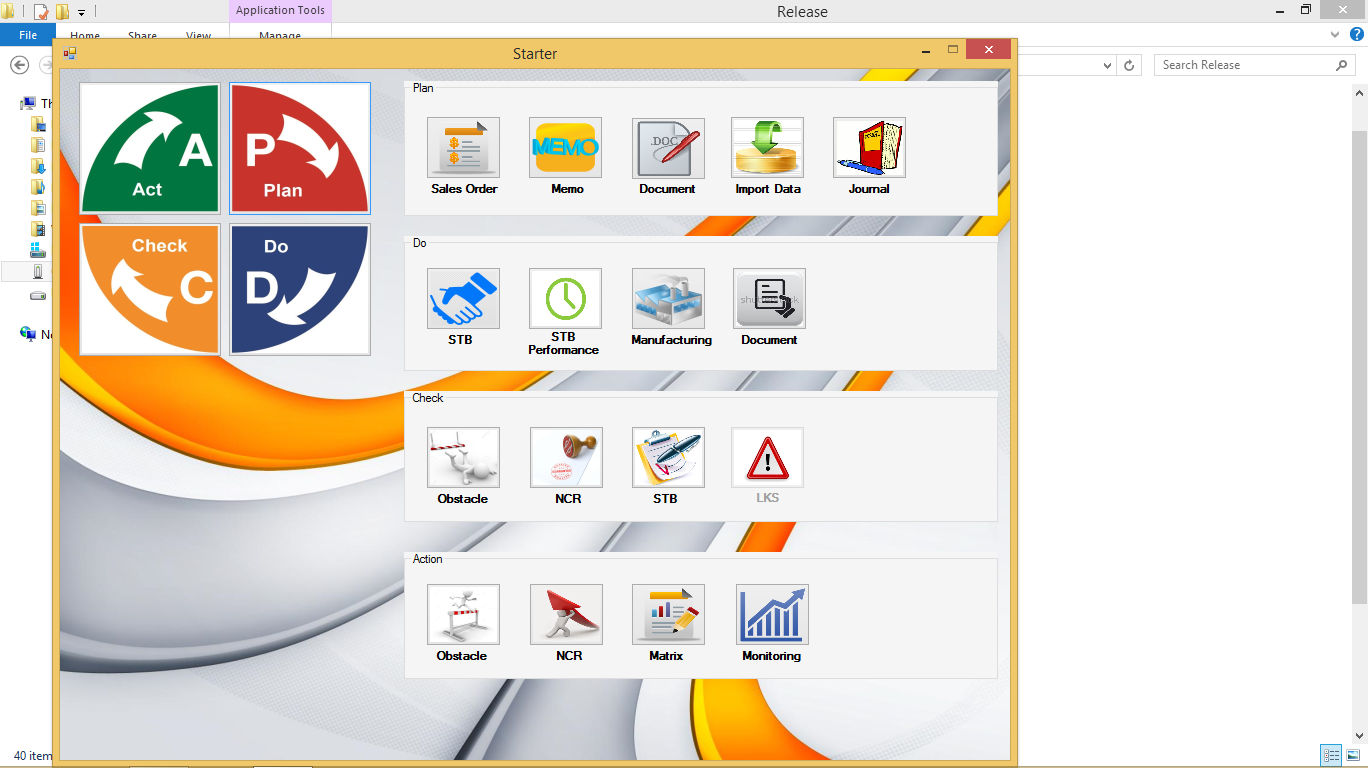This screenshot has height=768, width=1368.
Task: Switch to the View ribbon tab
Action: pos(198,36)
